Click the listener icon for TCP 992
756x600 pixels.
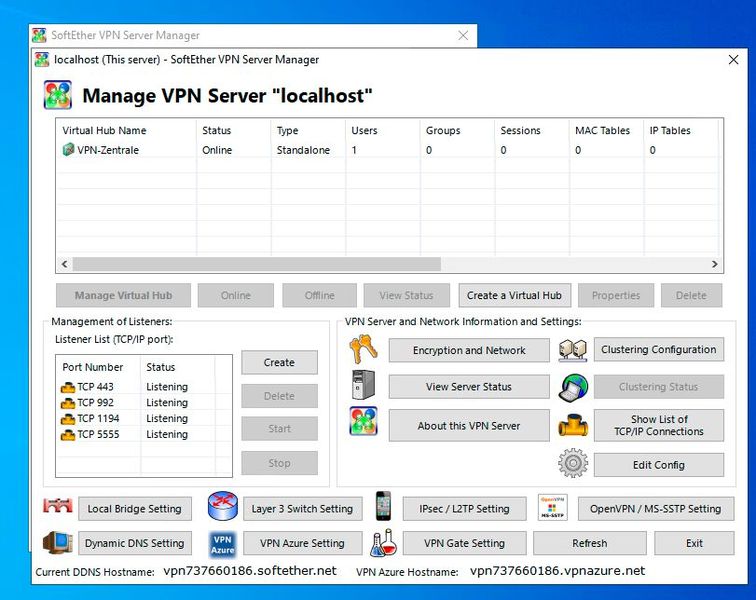coord(68,403)
